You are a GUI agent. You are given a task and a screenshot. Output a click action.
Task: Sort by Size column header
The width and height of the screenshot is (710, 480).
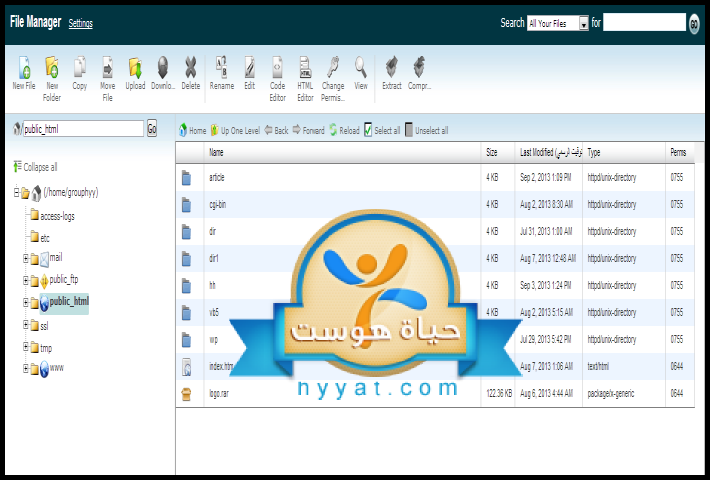point(497,153)
